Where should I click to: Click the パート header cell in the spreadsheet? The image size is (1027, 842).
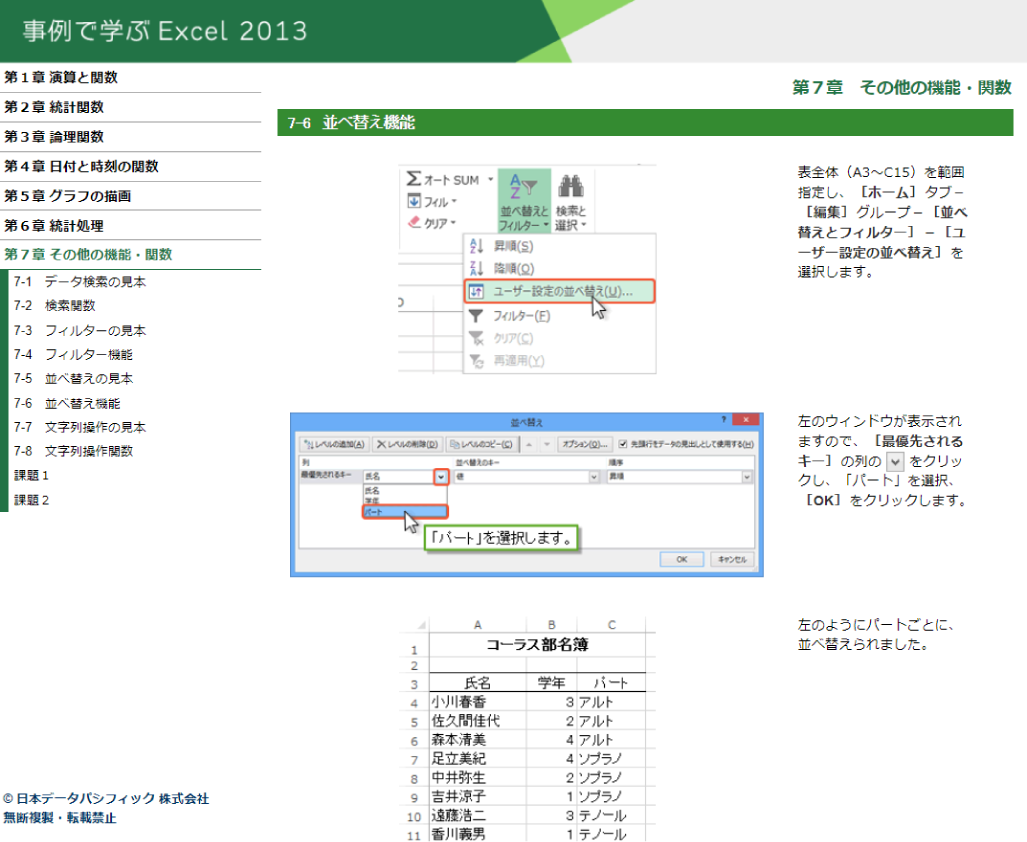point(611,683)
